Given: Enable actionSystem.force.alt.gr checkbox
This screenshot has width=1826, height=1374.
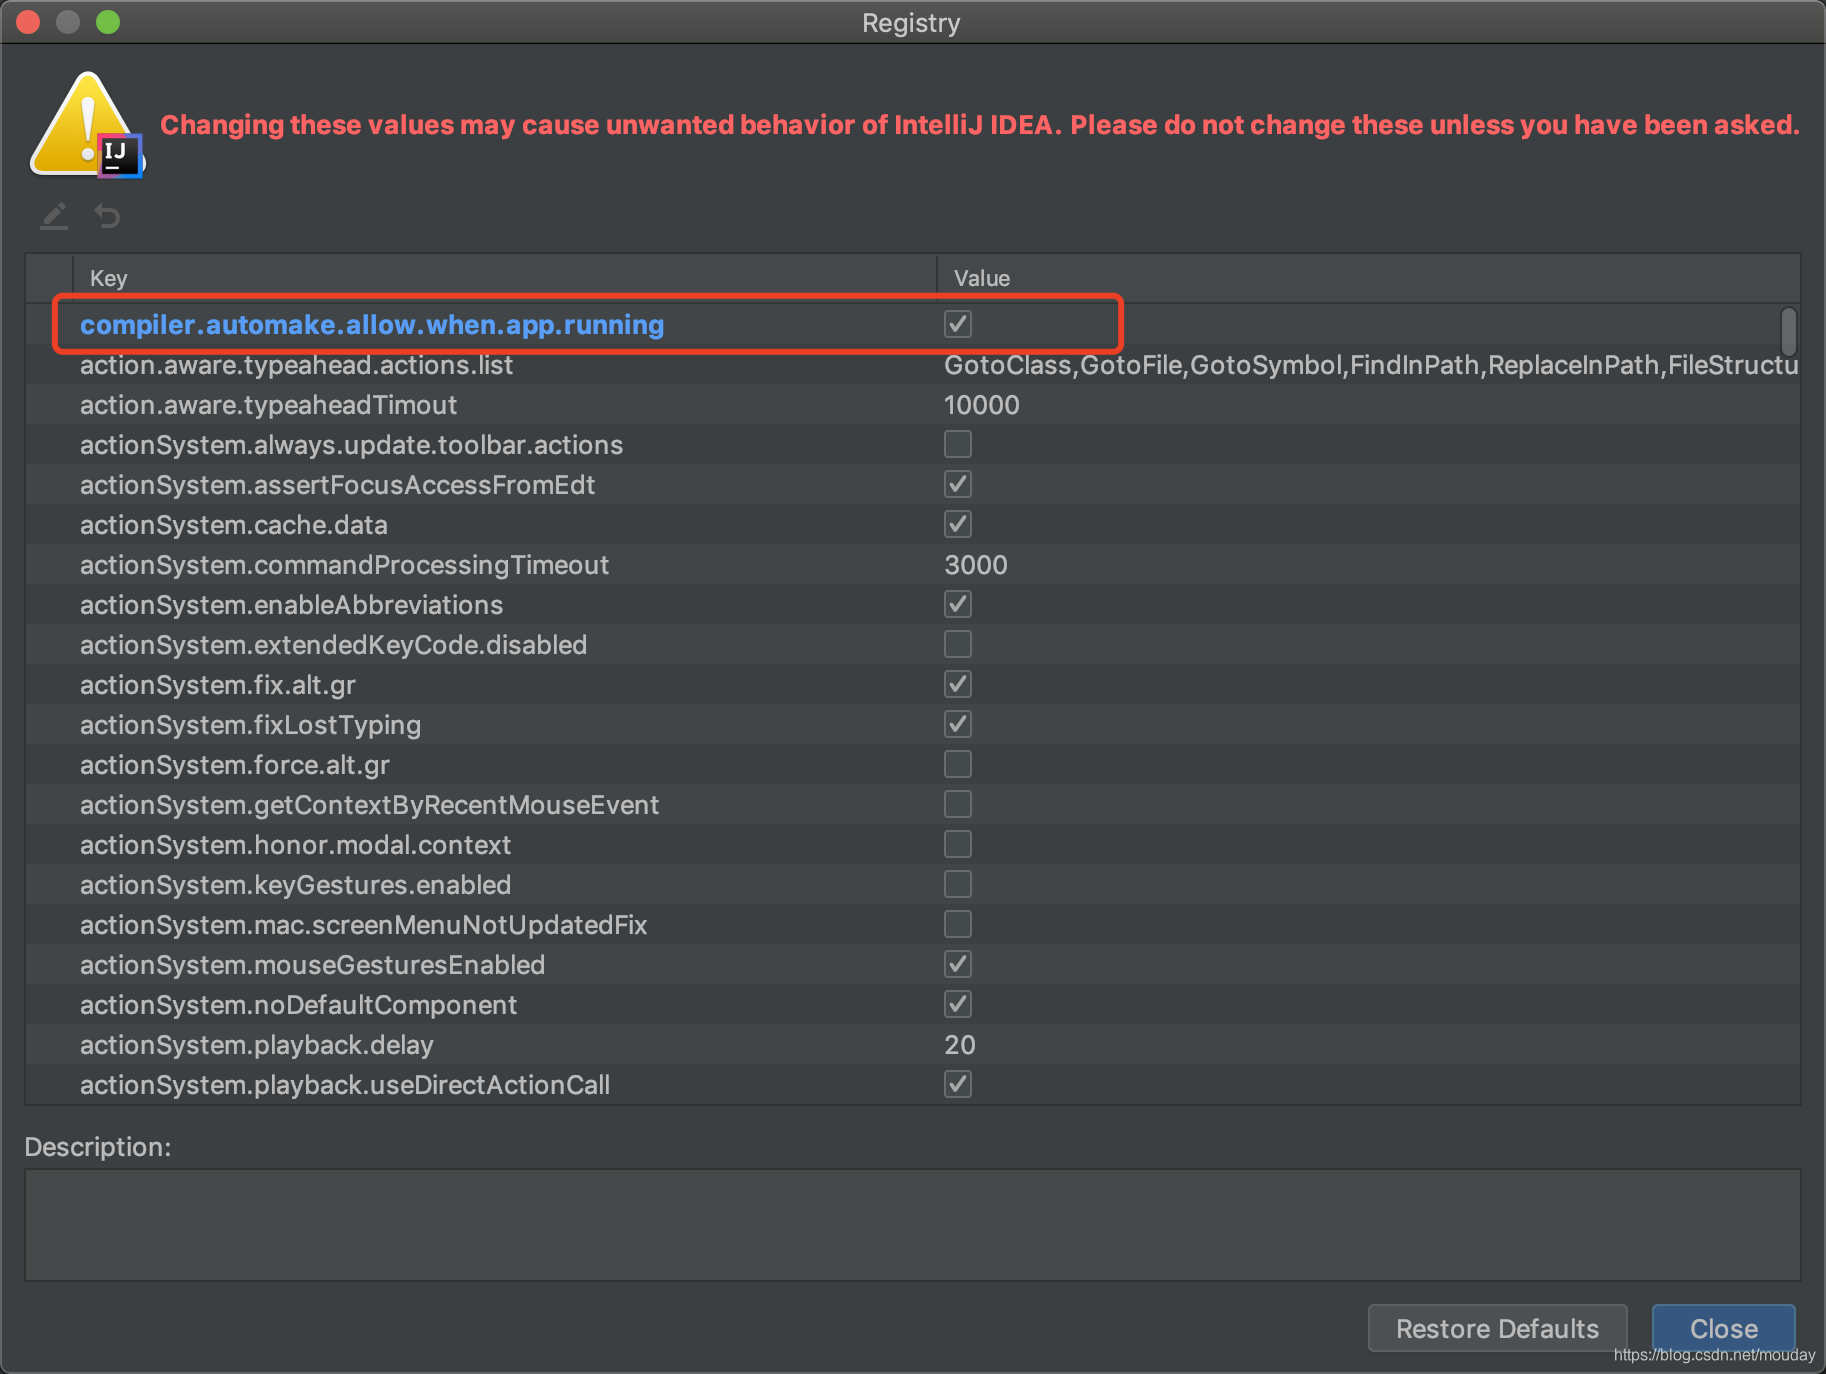Looking at the screenshot, I should [958, 764].
